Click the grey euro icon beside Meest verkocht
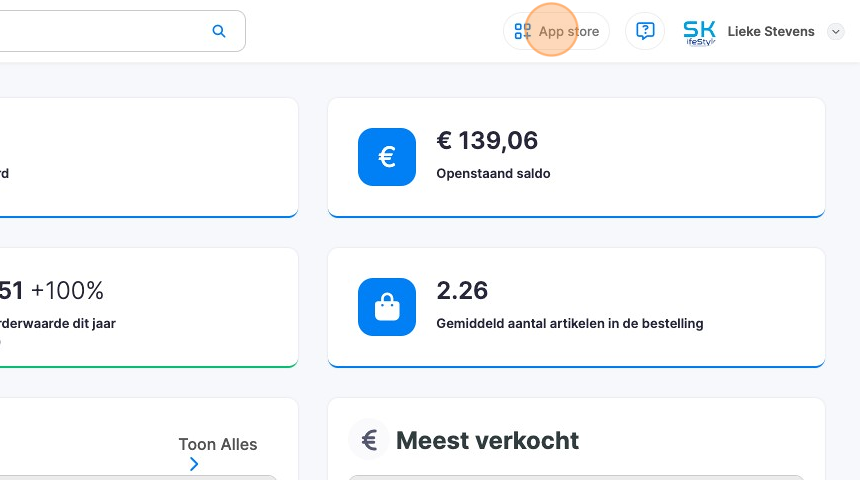Screen dimensions: 860x480 (x=369, y=440)
